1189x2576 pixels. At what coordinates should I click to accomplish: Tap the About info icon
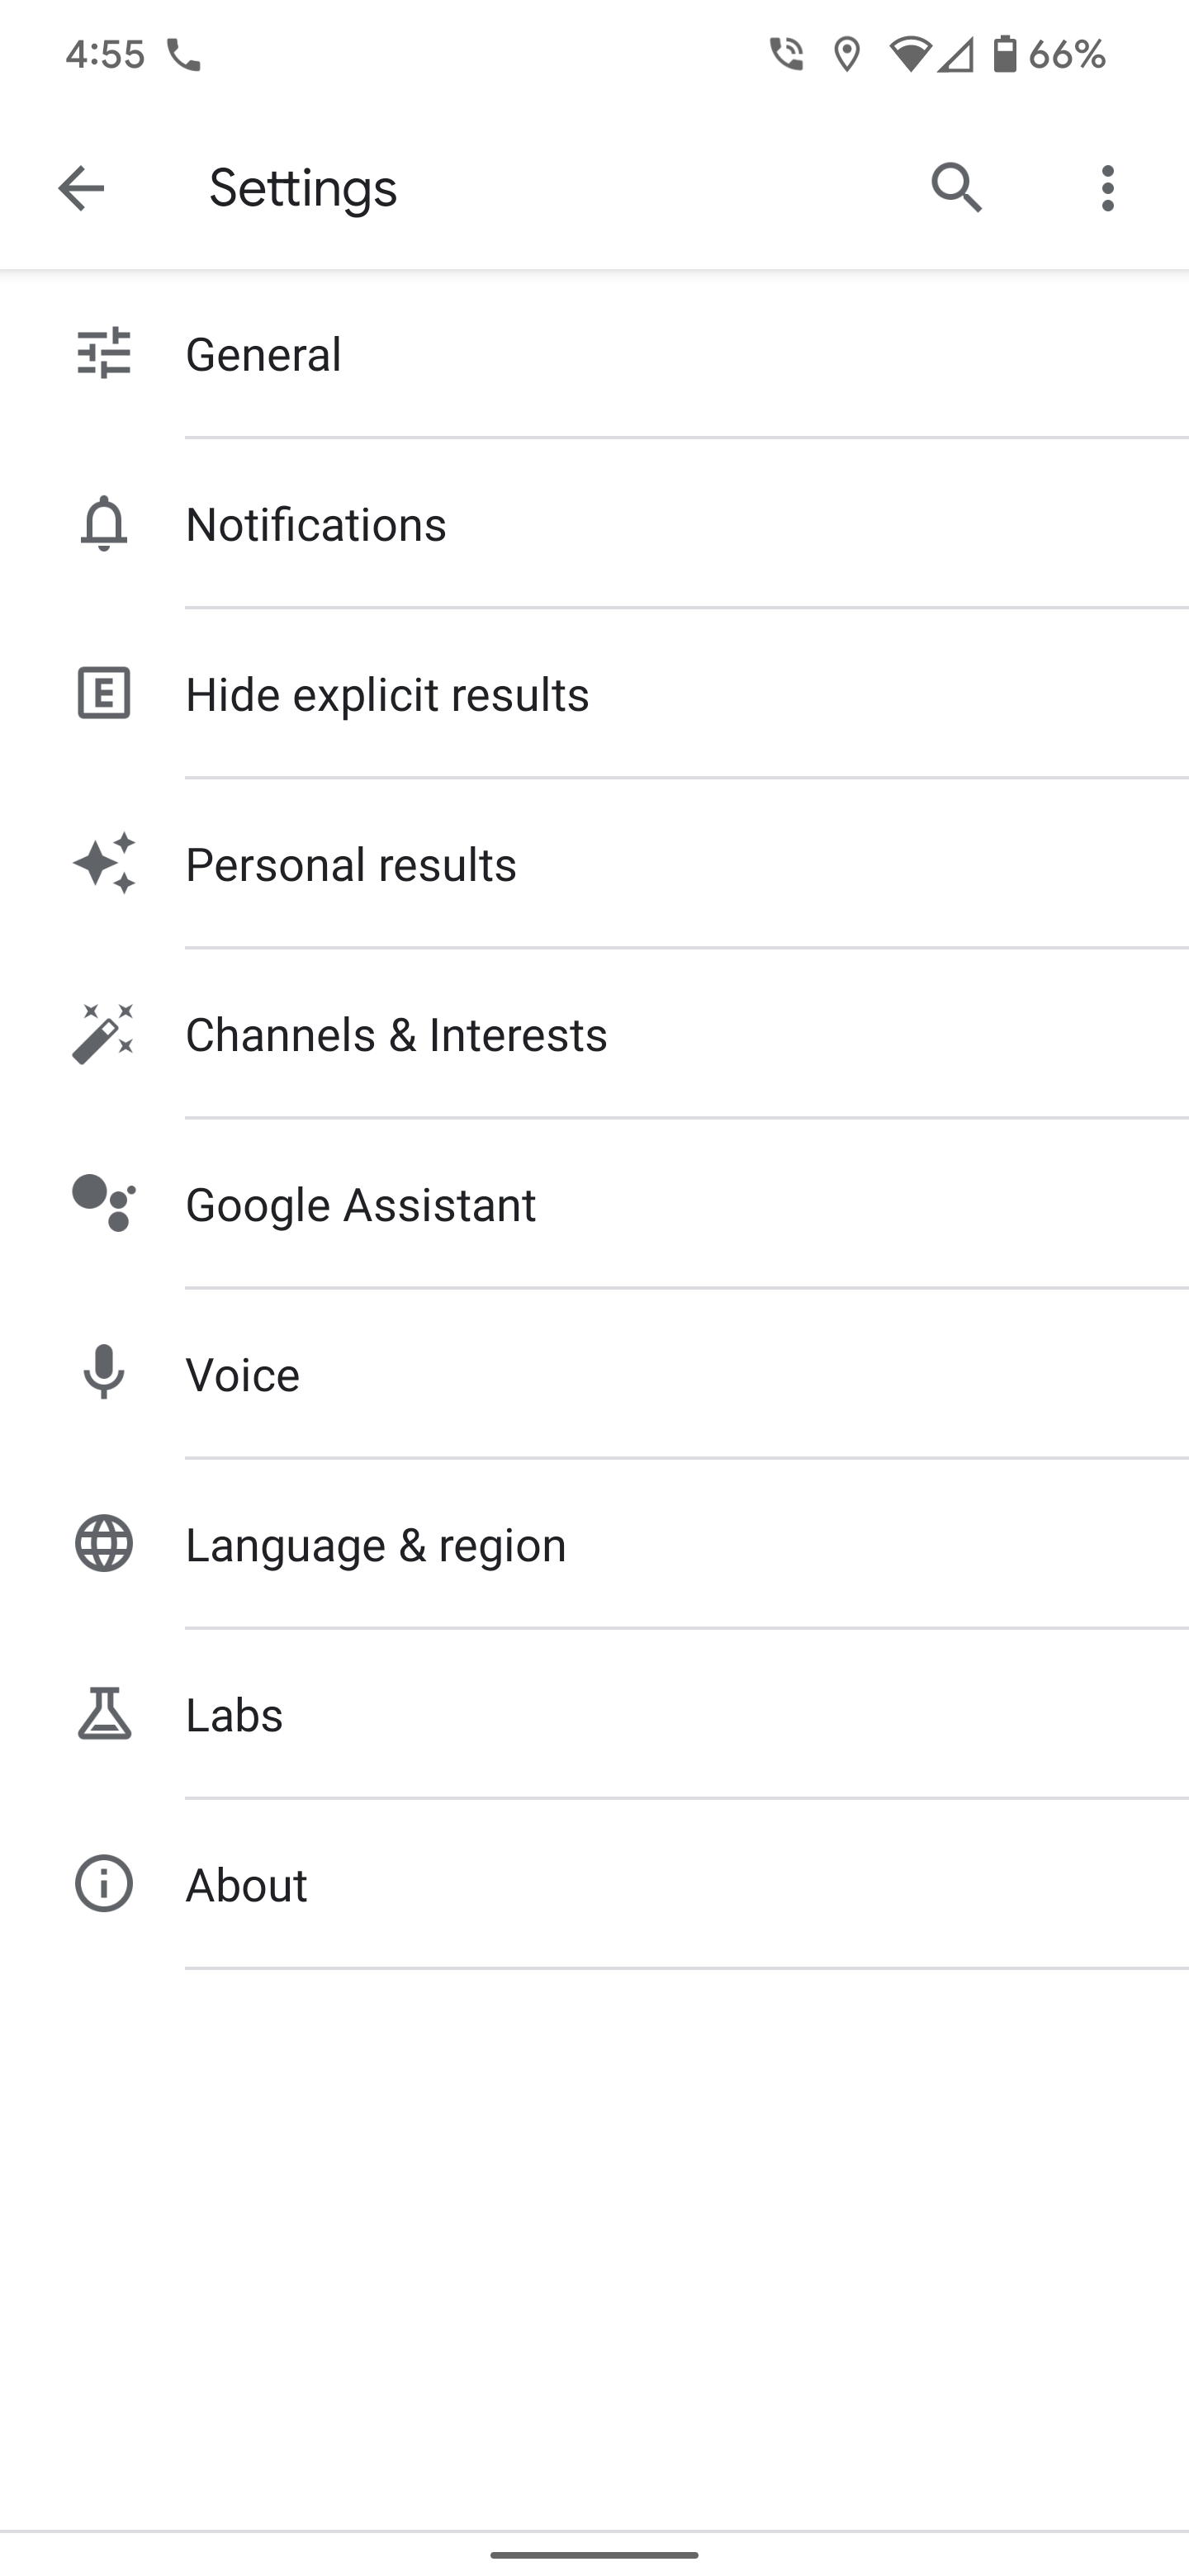[104, 1883]
